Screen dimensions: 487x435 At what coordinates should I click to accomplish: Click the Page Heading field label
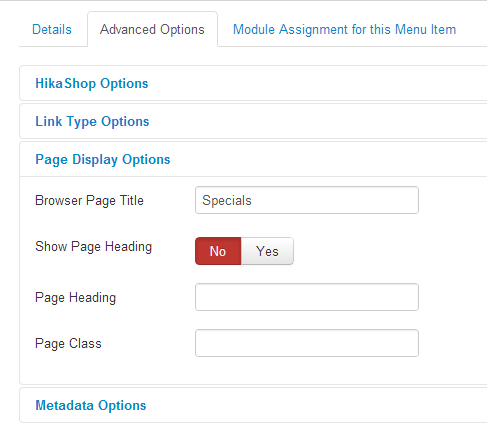pos(75,297)
